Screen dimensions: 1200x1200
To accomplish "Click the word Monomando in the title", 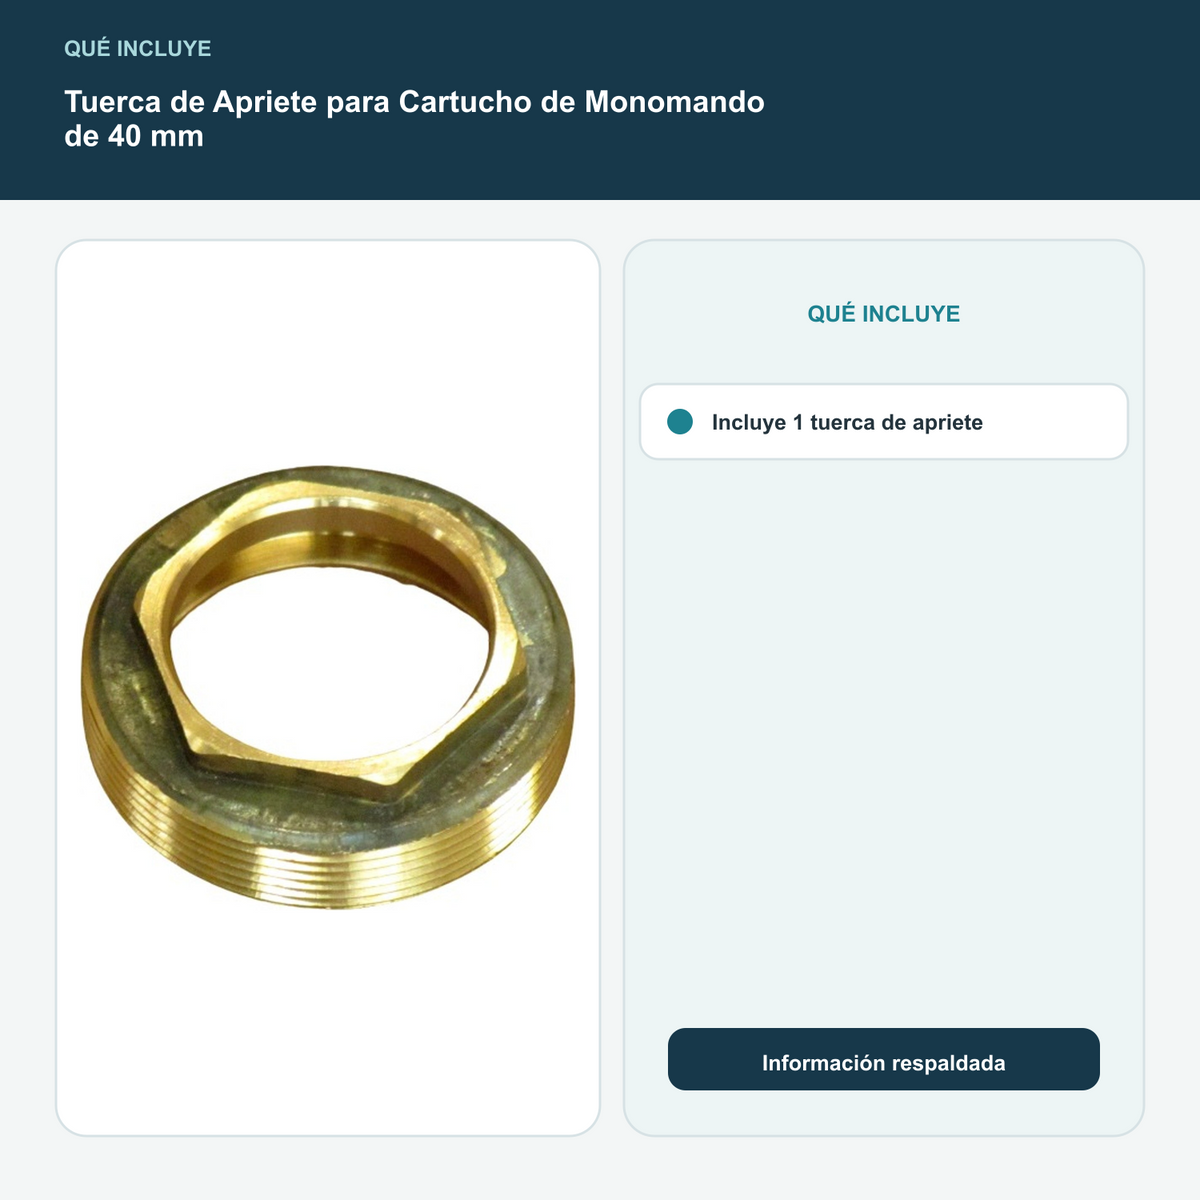I will tap(675, 102).
